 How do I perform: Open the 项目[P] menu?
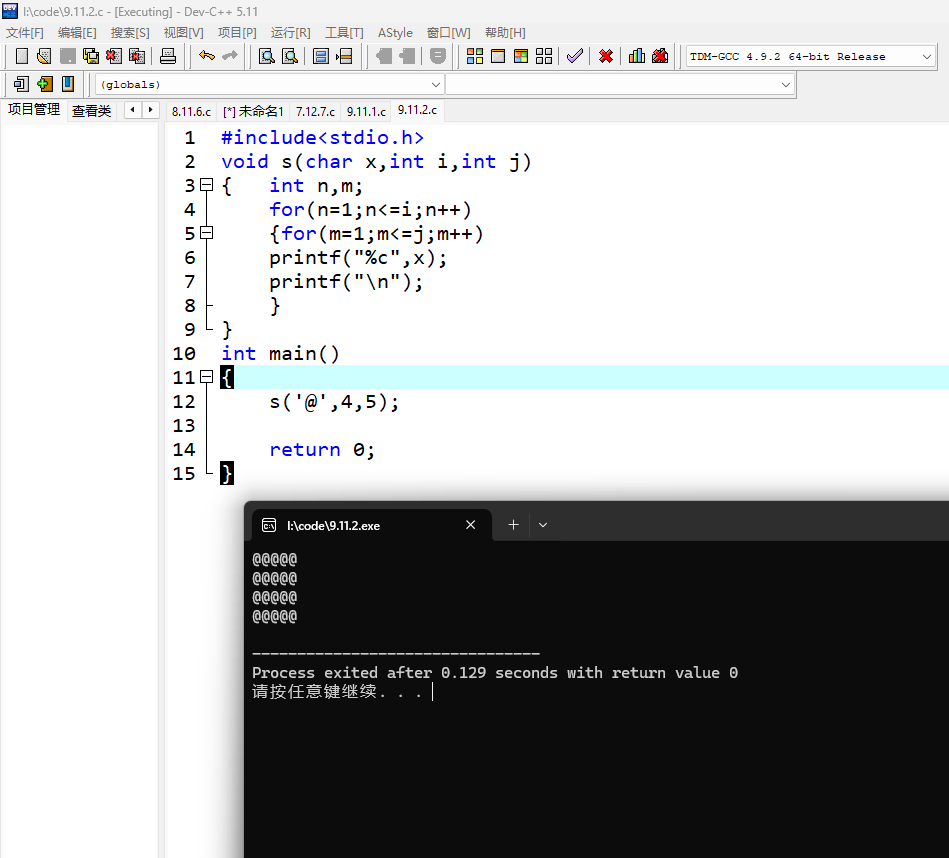pyautogui.click(x=237, y=33)
